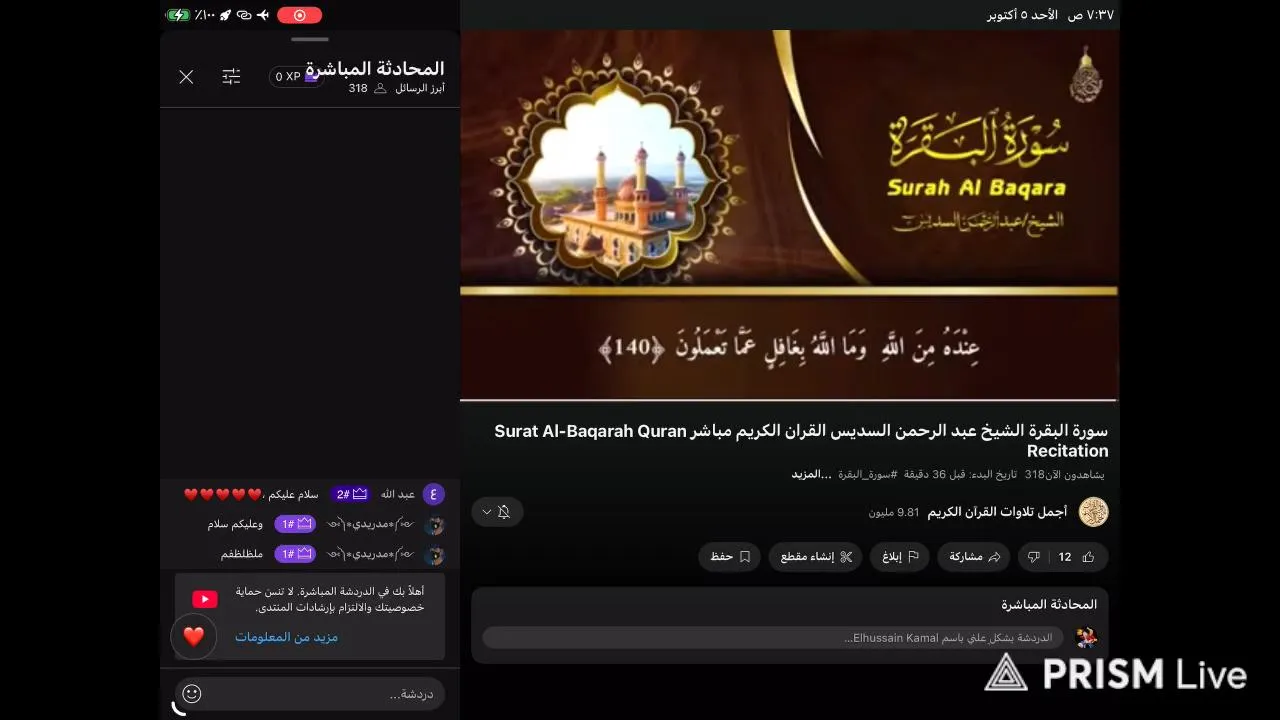Like the video (12 likes)
1280x720 pixels.
(x=1078, y=557)
